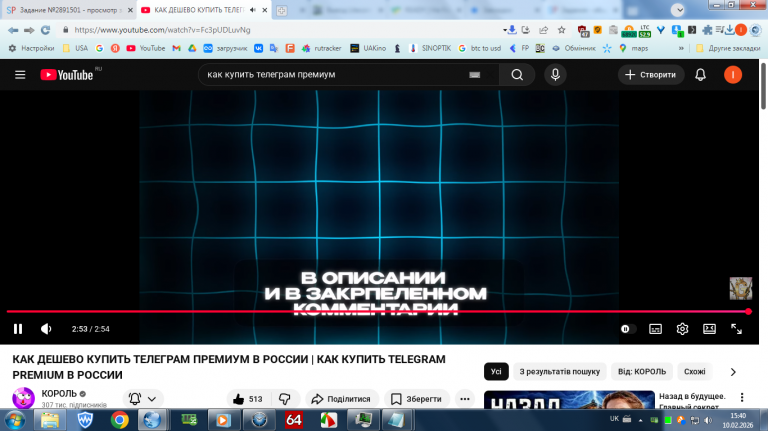Screen dimensions: 768x431
Task: Show more filter chips with right arrow
Action: (733, 372)
